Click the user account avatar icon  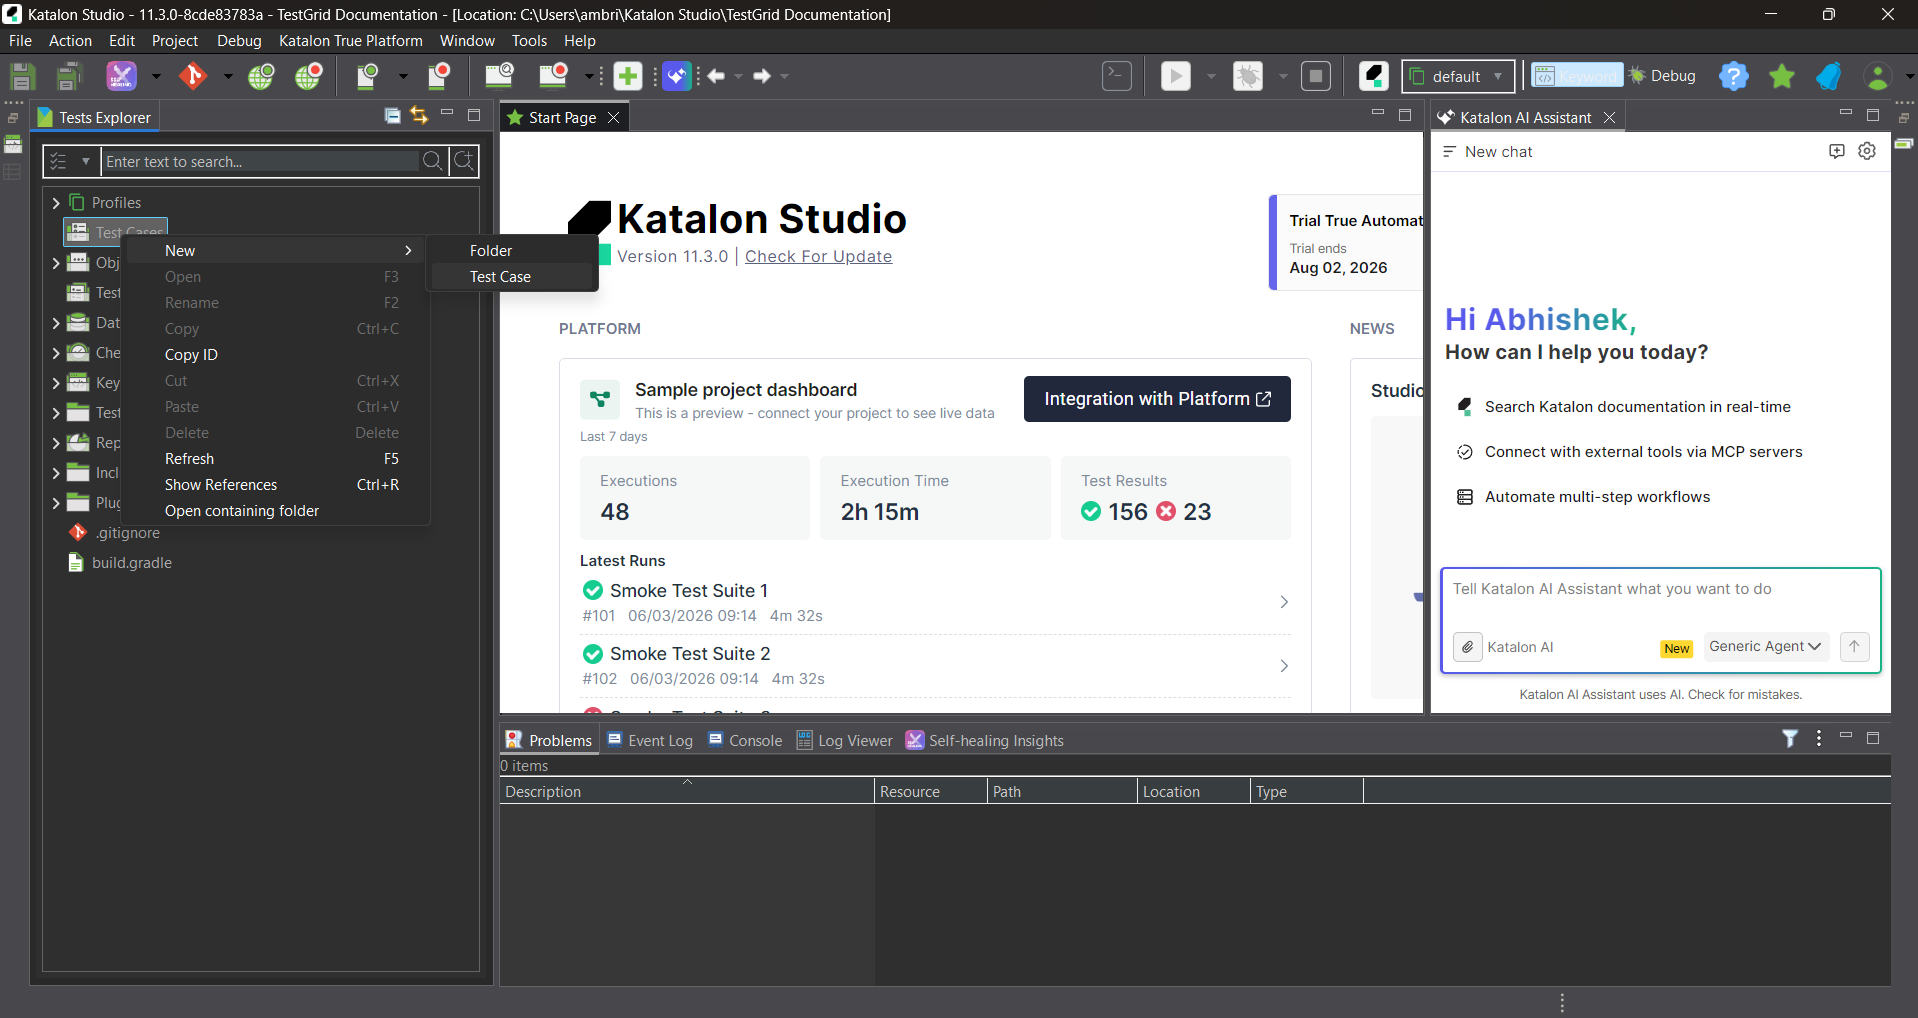(x=1878, y=76)
